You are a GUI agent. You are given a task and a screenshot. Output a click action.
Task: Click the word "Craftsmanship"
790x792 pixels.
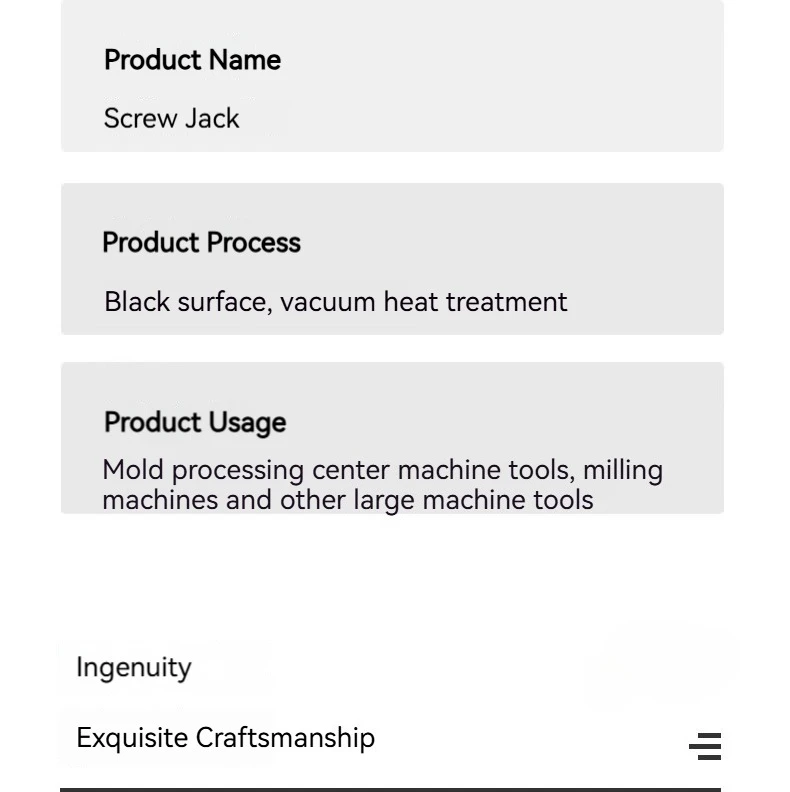coord(285,738)
